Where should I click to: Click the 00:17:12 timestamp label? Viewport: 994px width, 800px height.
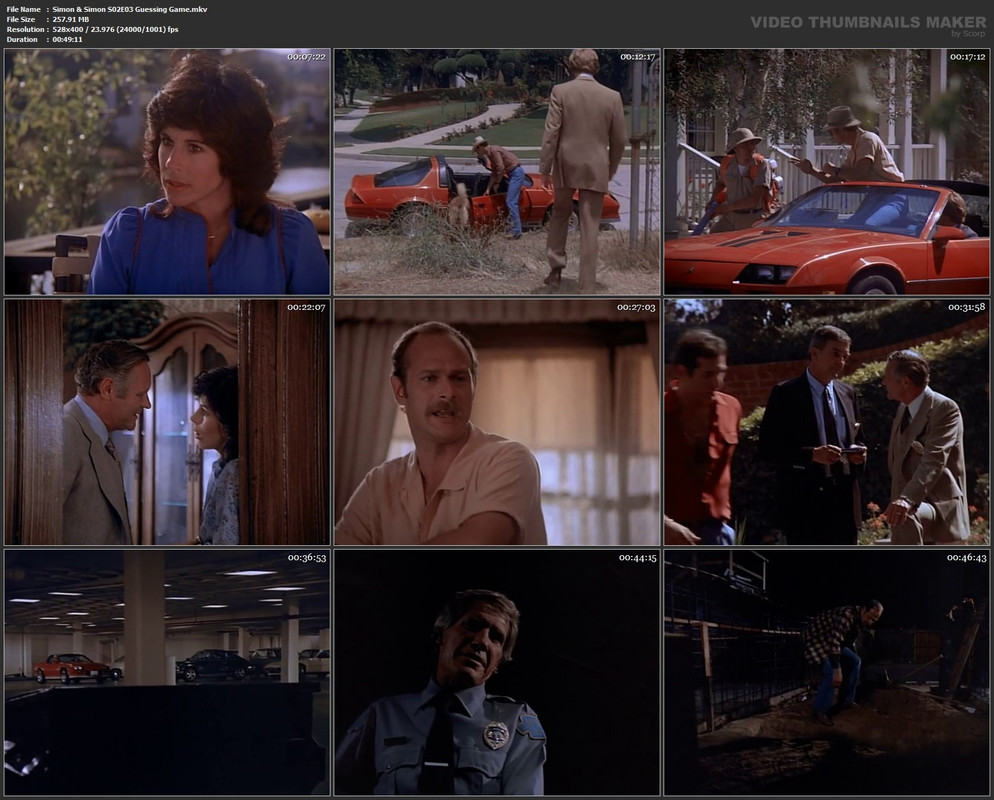pos(967,57)
